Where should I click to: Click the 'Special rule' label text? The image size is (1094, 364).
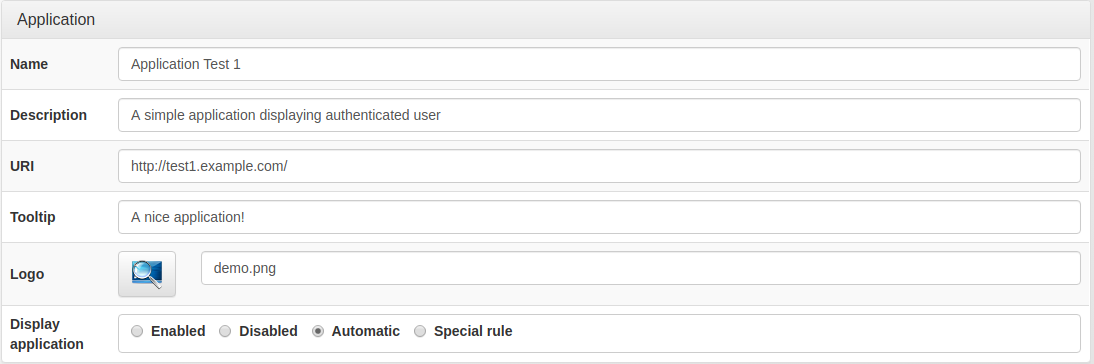click(x=473, y=331)
